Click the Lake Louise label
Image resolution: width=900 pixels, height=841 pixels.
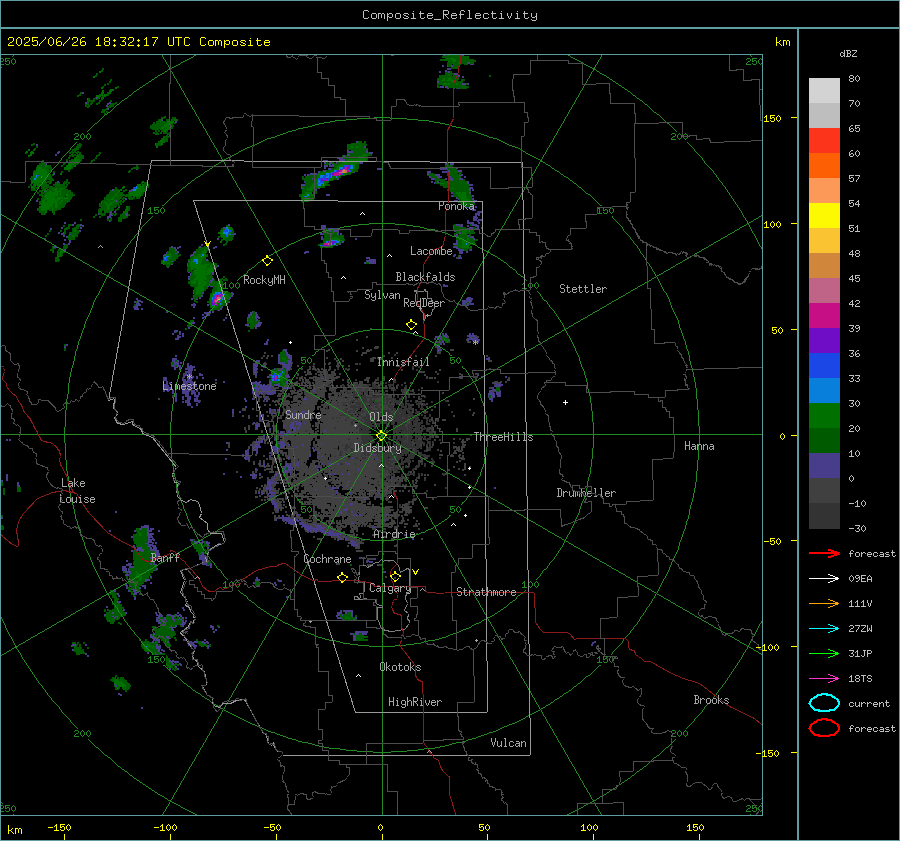pos(77,491)
